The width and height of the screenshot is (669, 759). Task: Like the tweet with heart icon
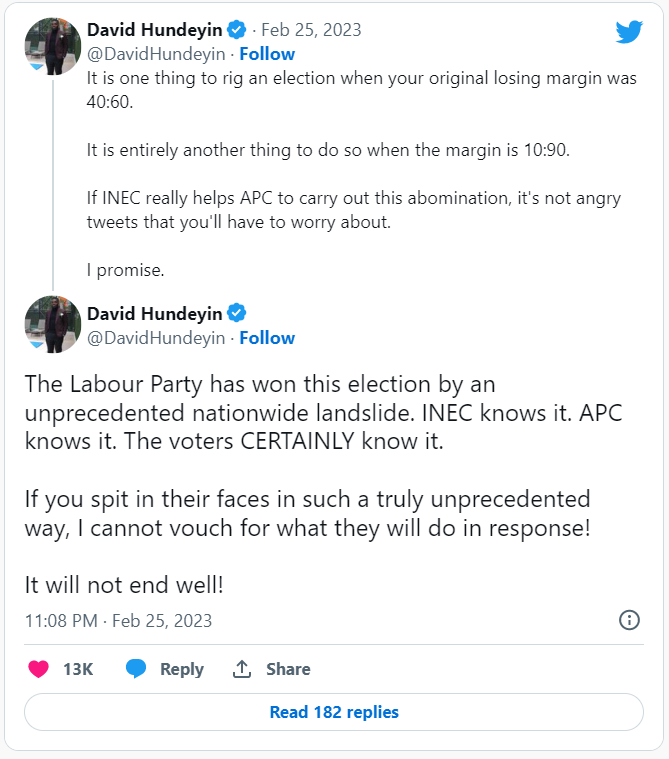(38, 669)
